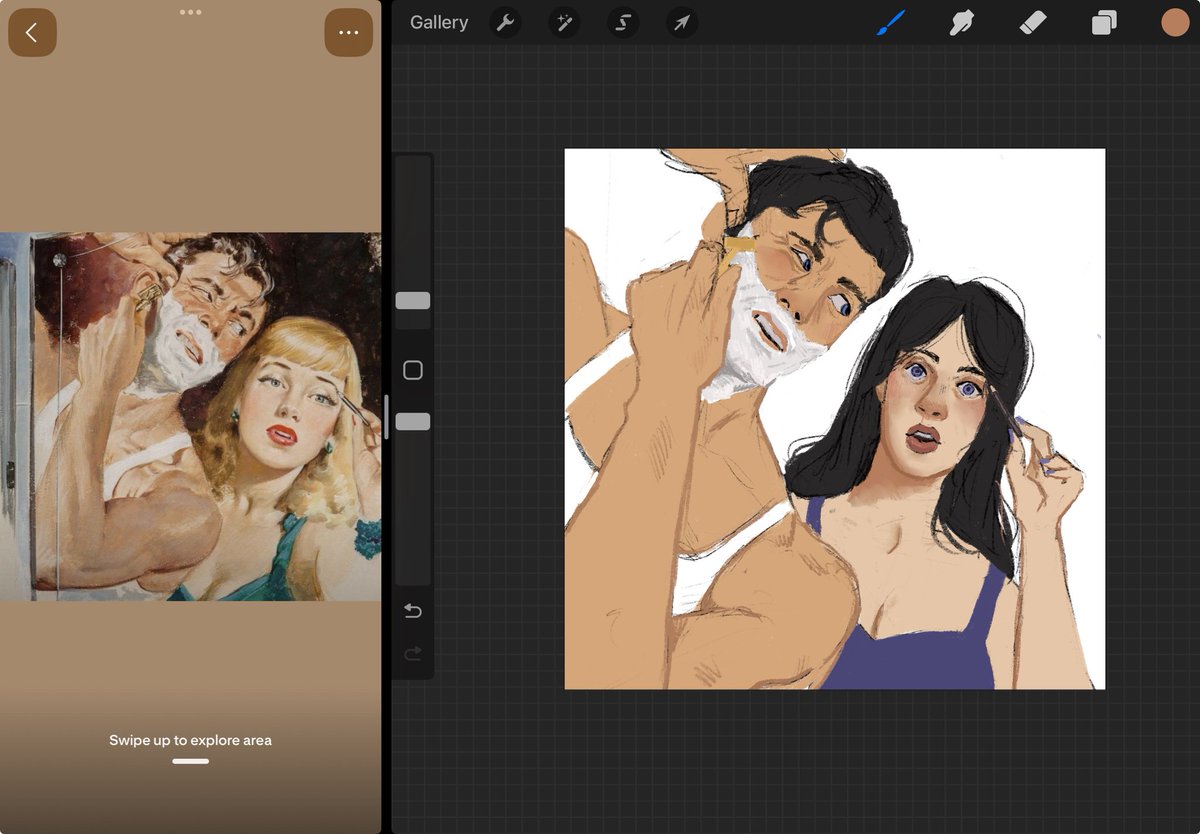
Task: Open the Adjustments magic wand menu
Action: pos(564,23)
